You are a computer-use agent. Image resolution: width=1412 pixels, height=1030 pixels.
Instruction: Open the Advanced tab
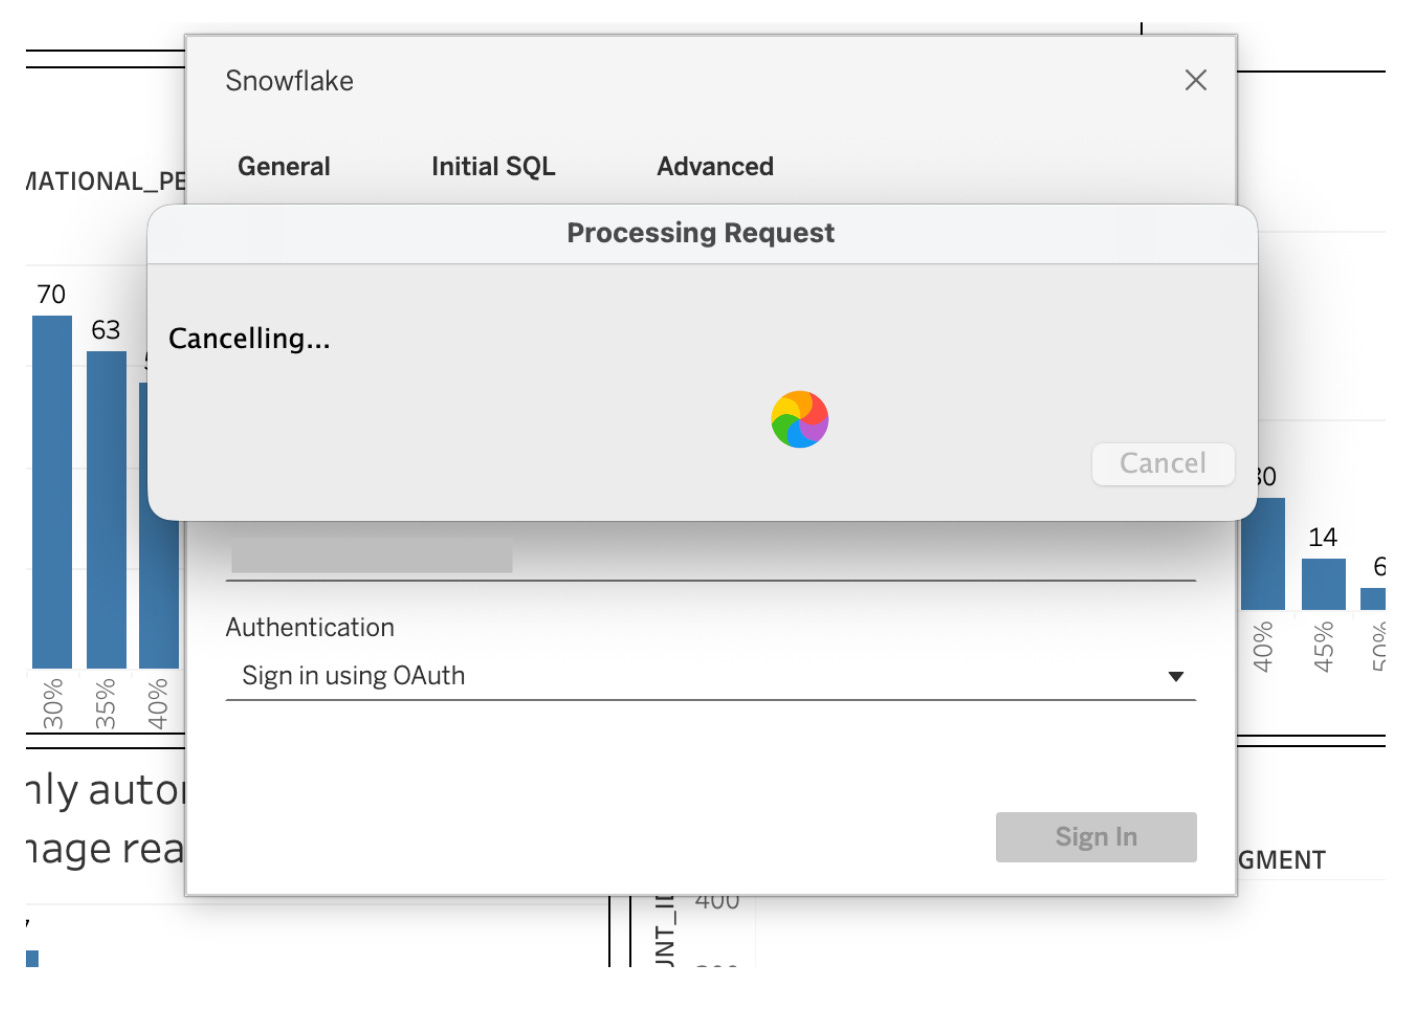pos(715,166)
